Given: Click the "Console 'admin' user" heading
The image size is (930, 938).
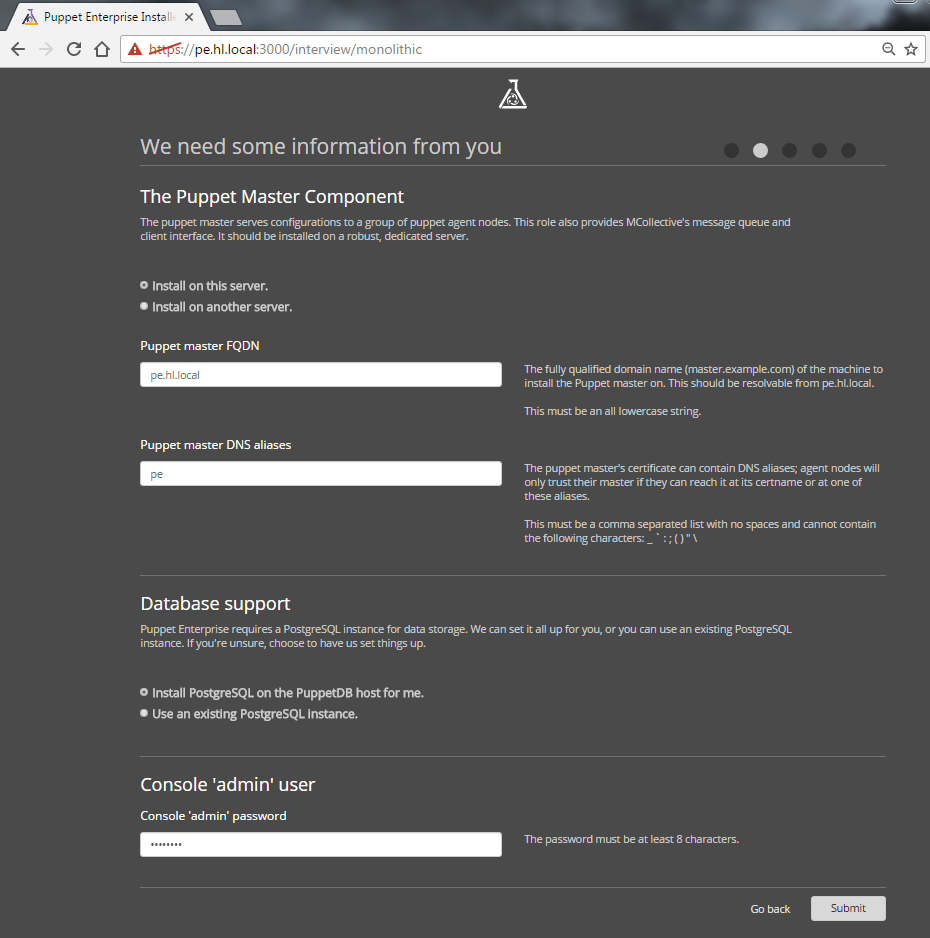Looking at the screenshot, I should pyautogui.click(x=227, y=784).
